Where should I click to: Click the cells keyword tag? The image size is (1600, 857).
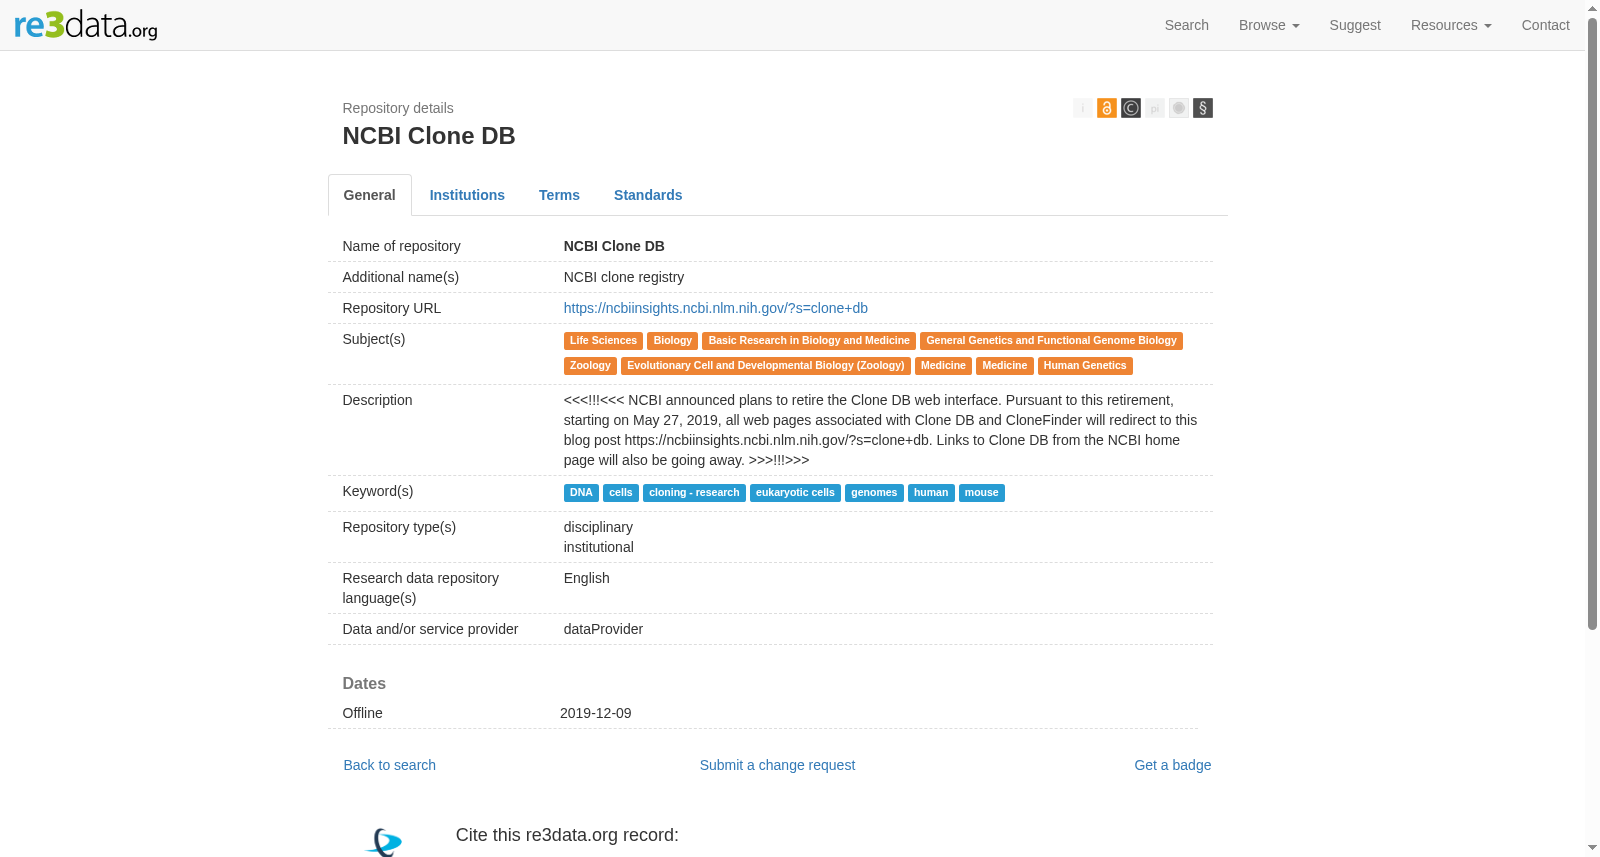[x=621, y=493]
